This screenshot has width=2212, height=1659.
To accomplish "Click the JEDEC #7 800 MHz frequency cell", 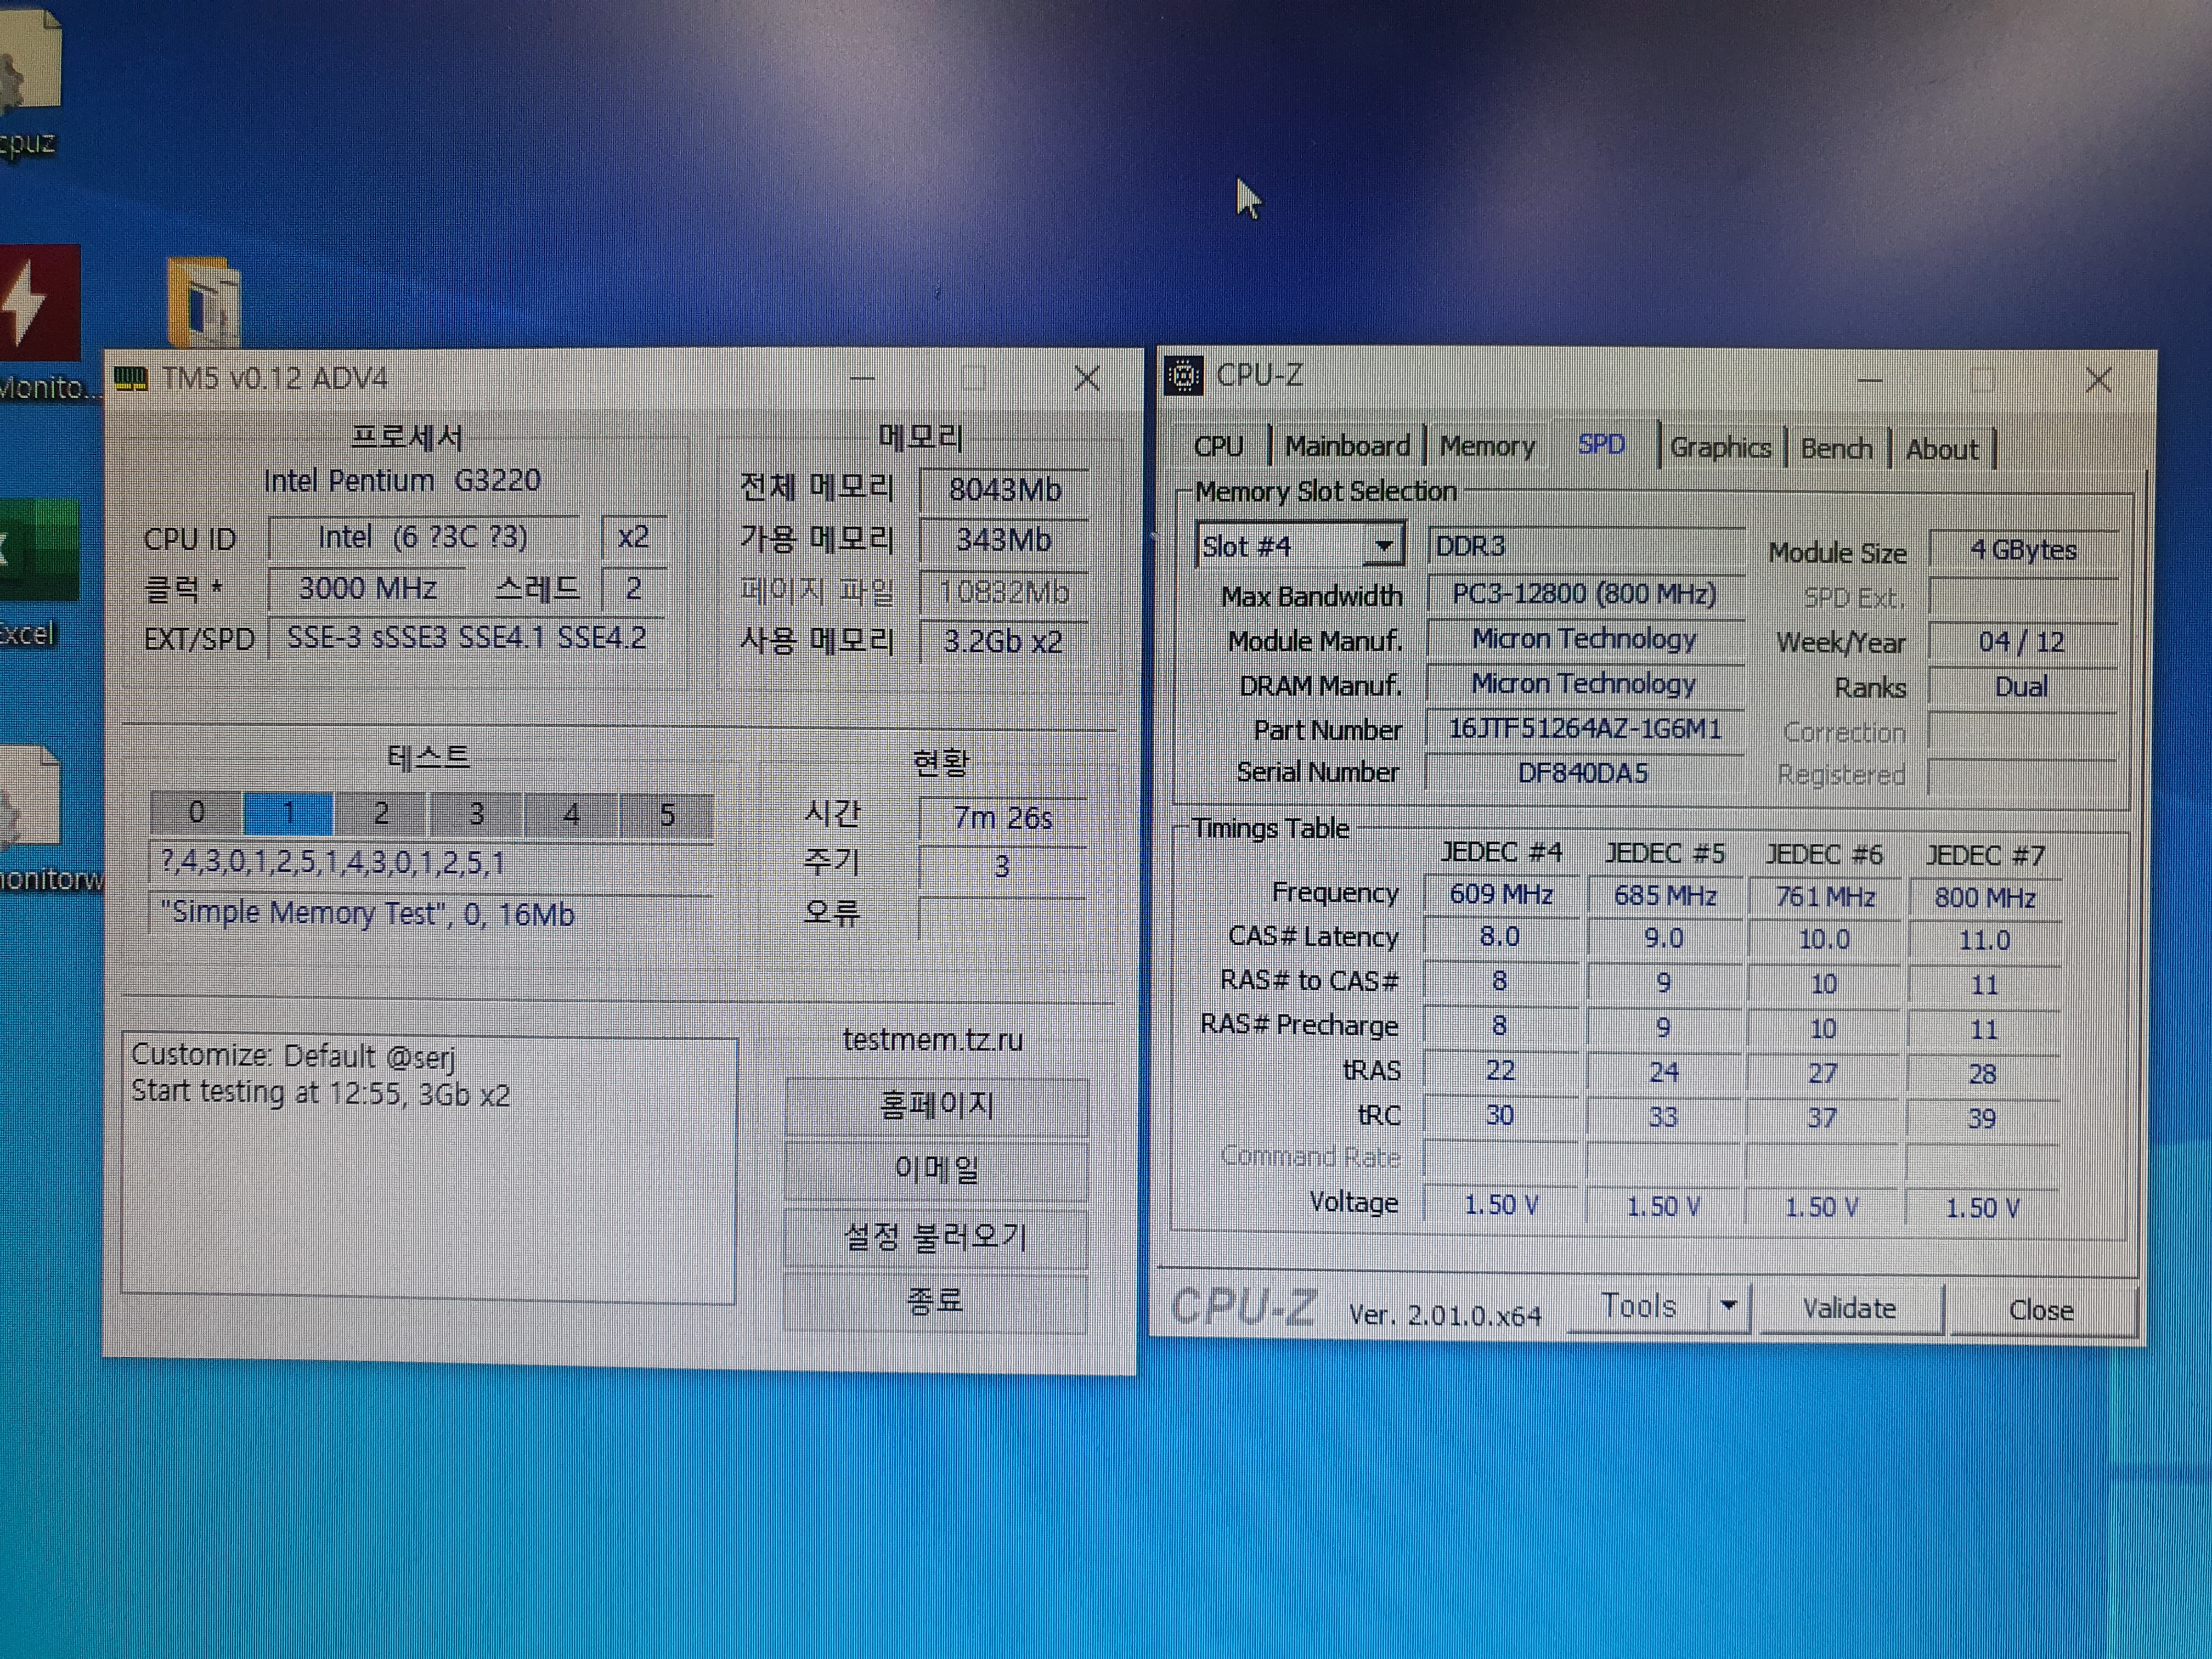I will click(x=1985, y=898).
